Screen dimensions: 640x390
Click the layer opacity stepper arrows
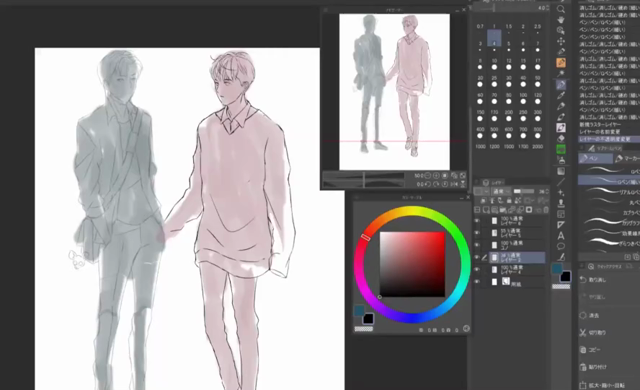547,191
